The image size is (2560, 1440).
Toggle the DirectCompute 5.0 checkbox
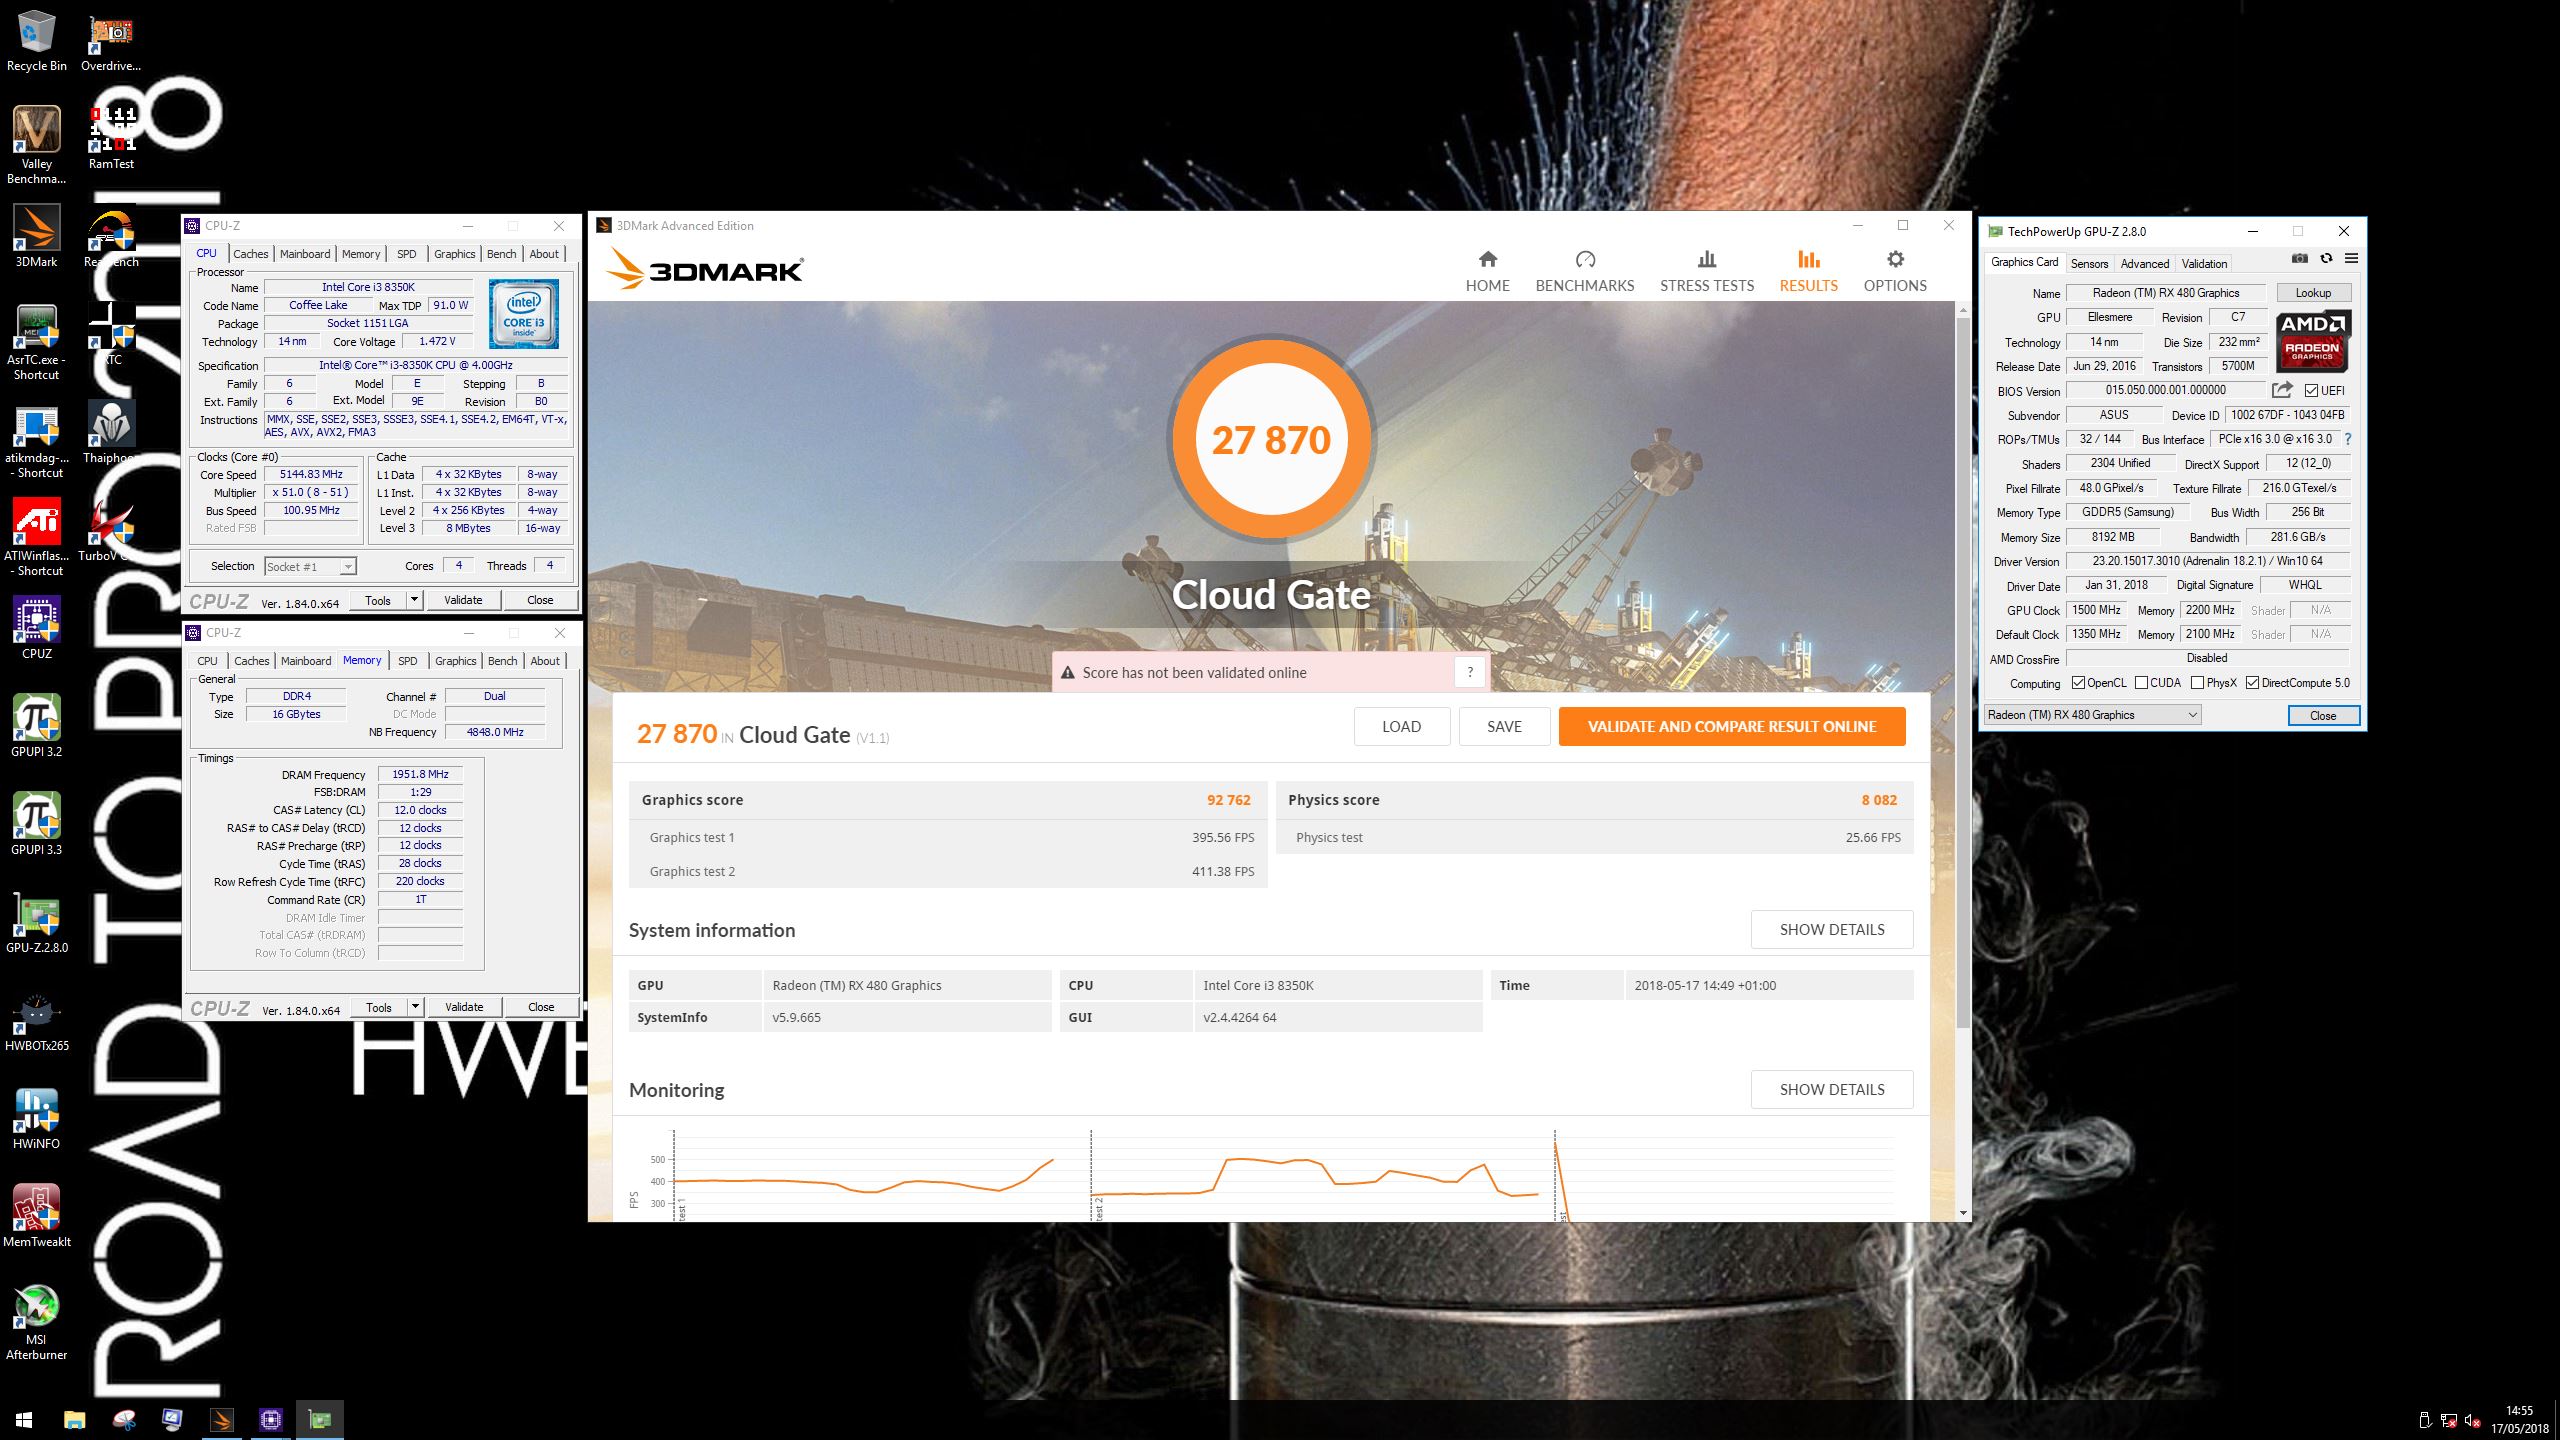click(x=2252, y=683)
